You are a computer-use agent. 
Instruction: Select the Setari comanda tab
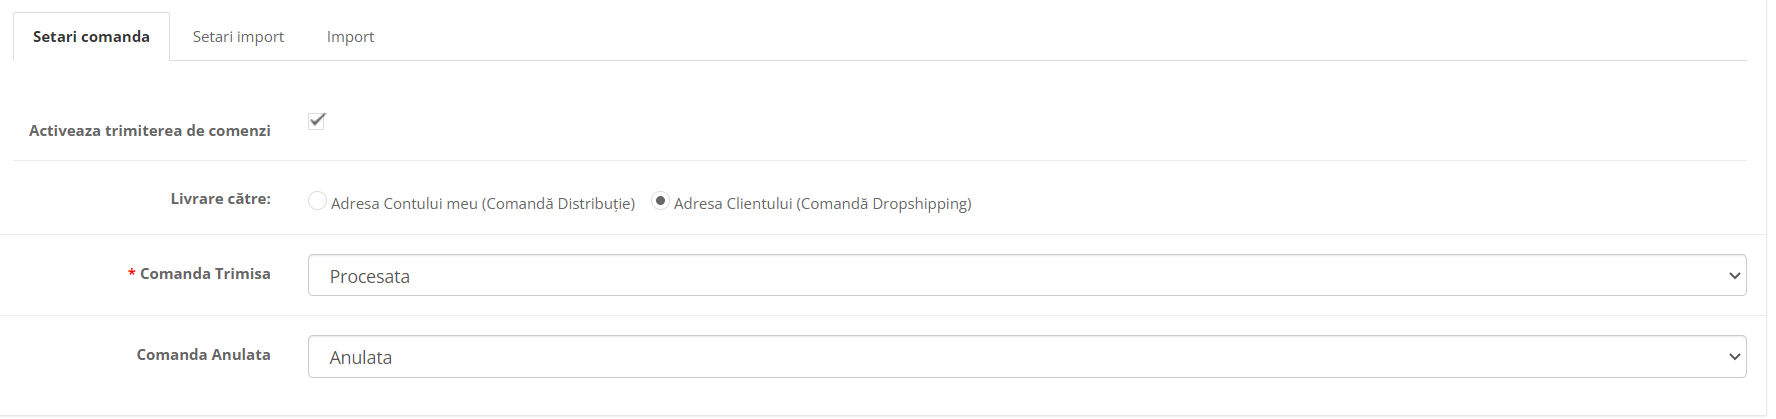click(x=91, y=37)
